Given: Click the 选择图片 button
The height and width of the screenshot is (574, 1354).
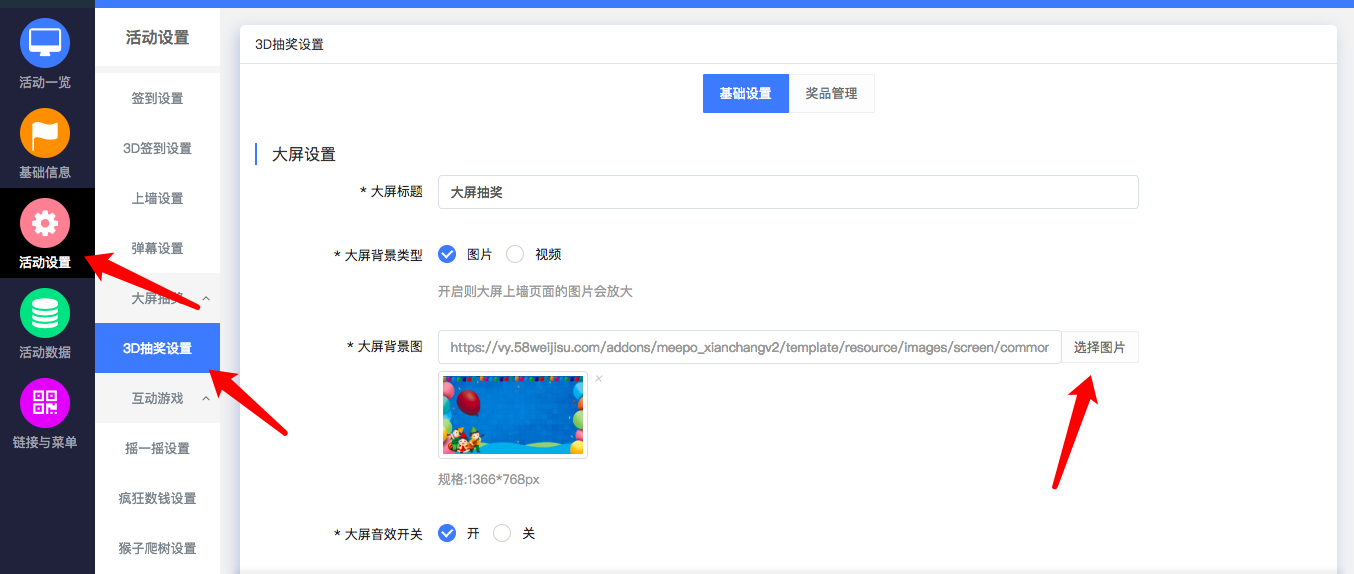Looking at the screenshot, I should point(1099,347).
